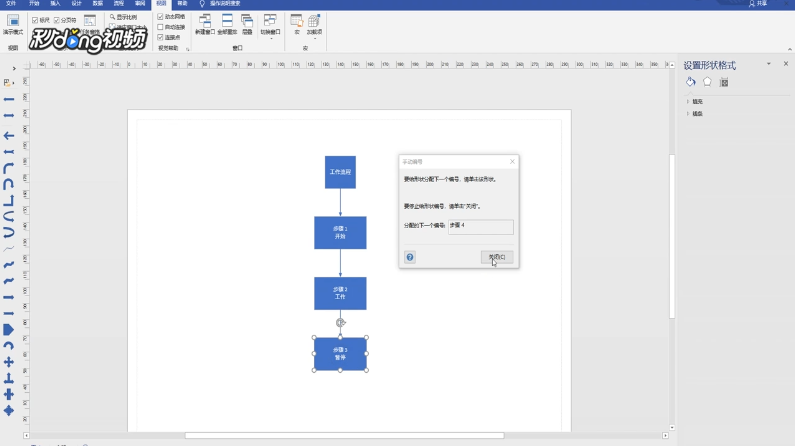Select the 步骤 2 工作 shape

coord(340,293)
